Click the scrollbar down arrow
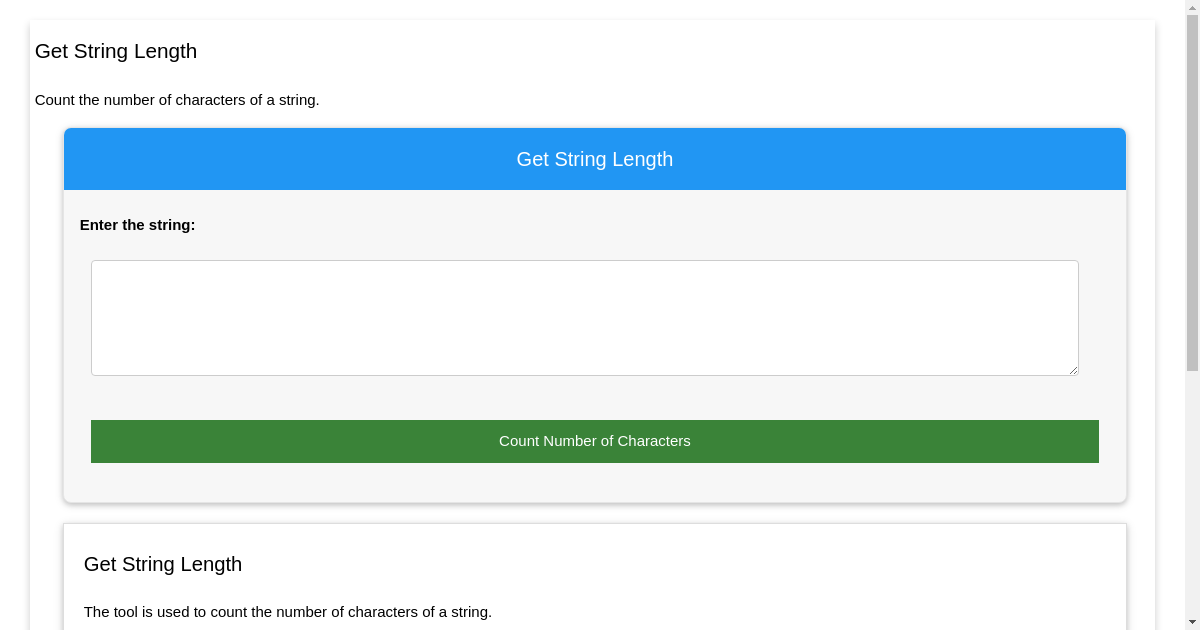Viewport: 1200px width, 630px height. click(1193, 621)
